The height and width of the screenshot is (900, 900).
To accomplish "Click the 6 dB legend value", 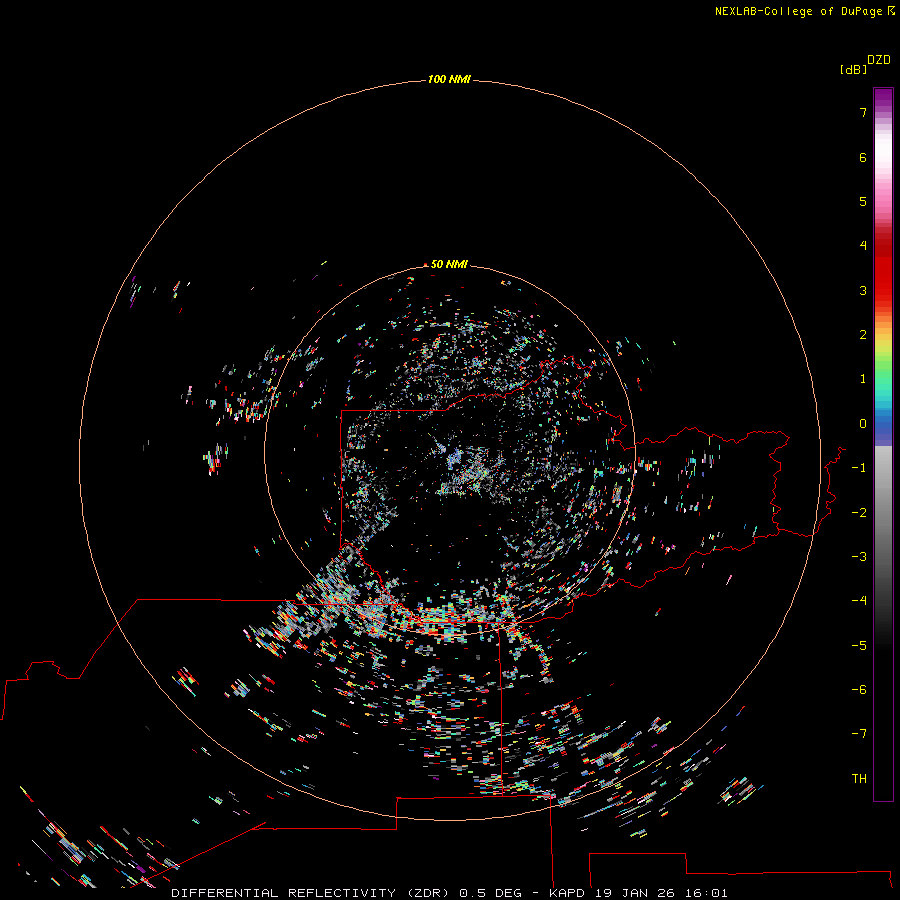I will tap(863, 157).
